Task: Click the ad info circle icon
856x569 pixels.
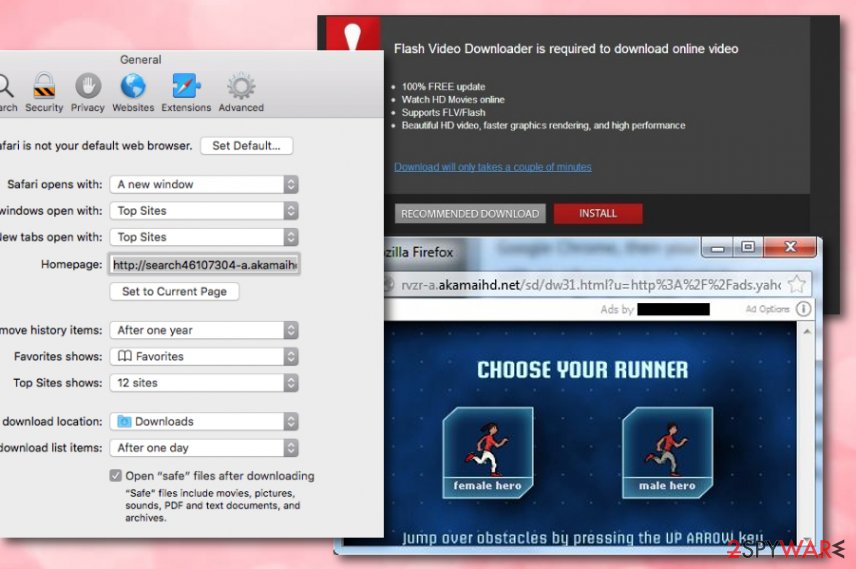Action: tap(804, 309)
